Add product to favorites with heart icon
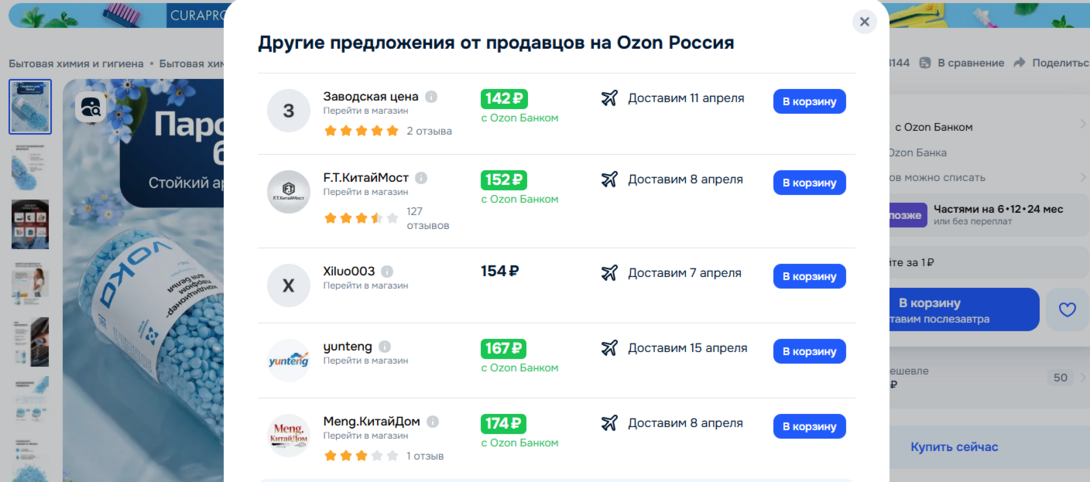Screen dimensions: 1090x482 (1067, 309)
